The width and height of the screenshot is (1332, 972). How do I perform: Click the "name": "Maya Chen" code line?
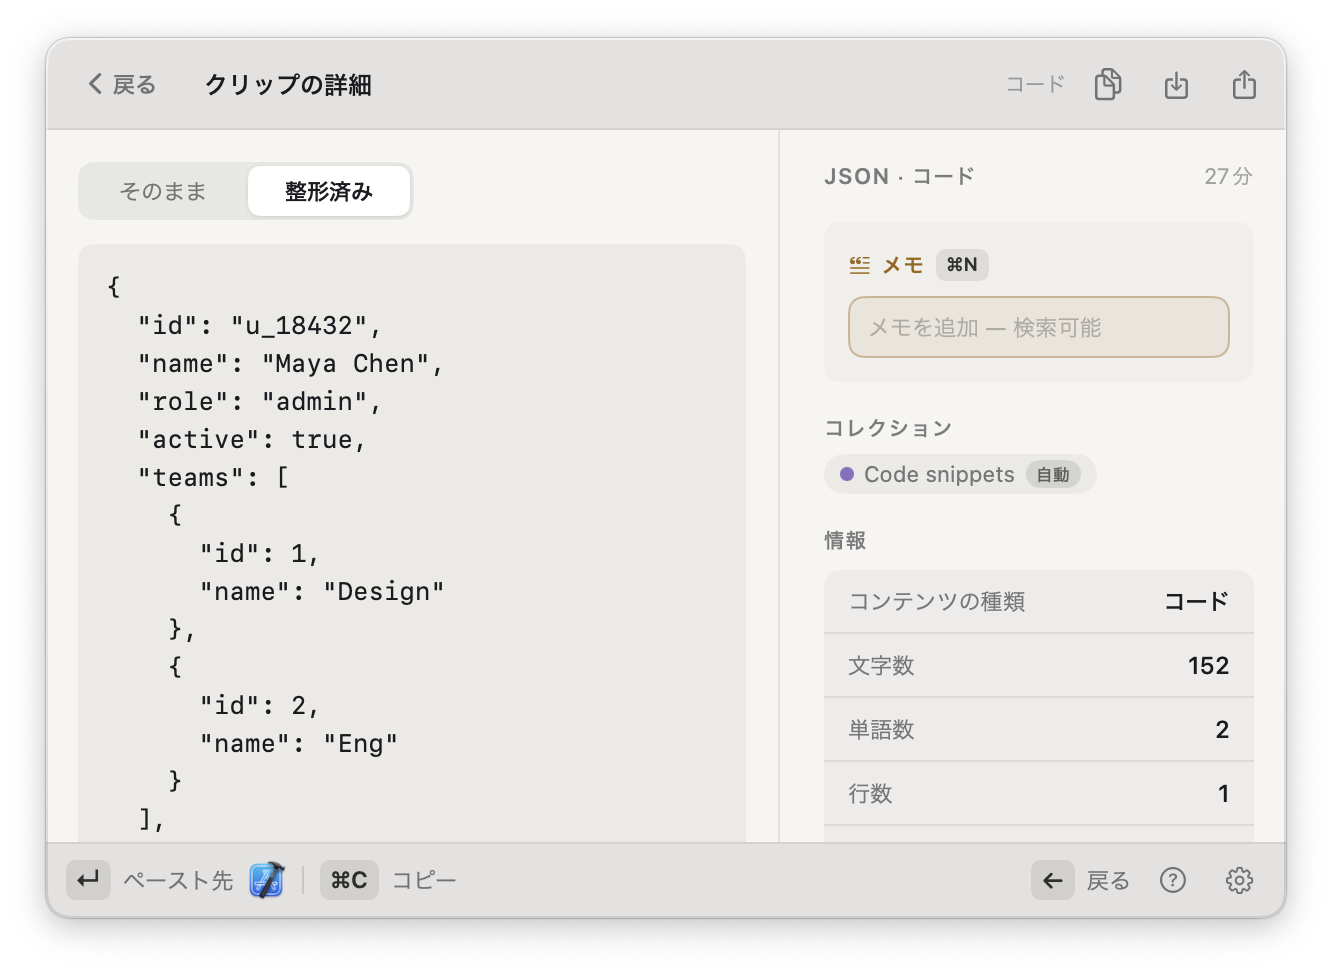click(290, 363)
